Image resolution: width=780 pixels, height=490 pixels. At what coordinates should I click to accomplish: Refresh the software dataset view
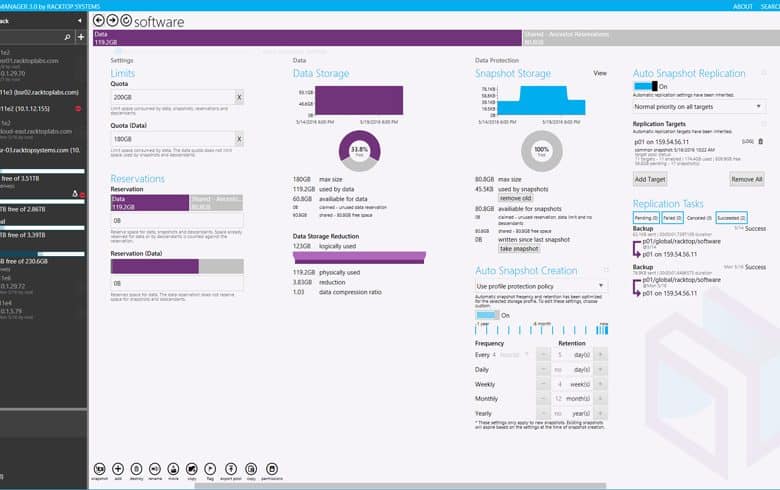coord(126,20)
